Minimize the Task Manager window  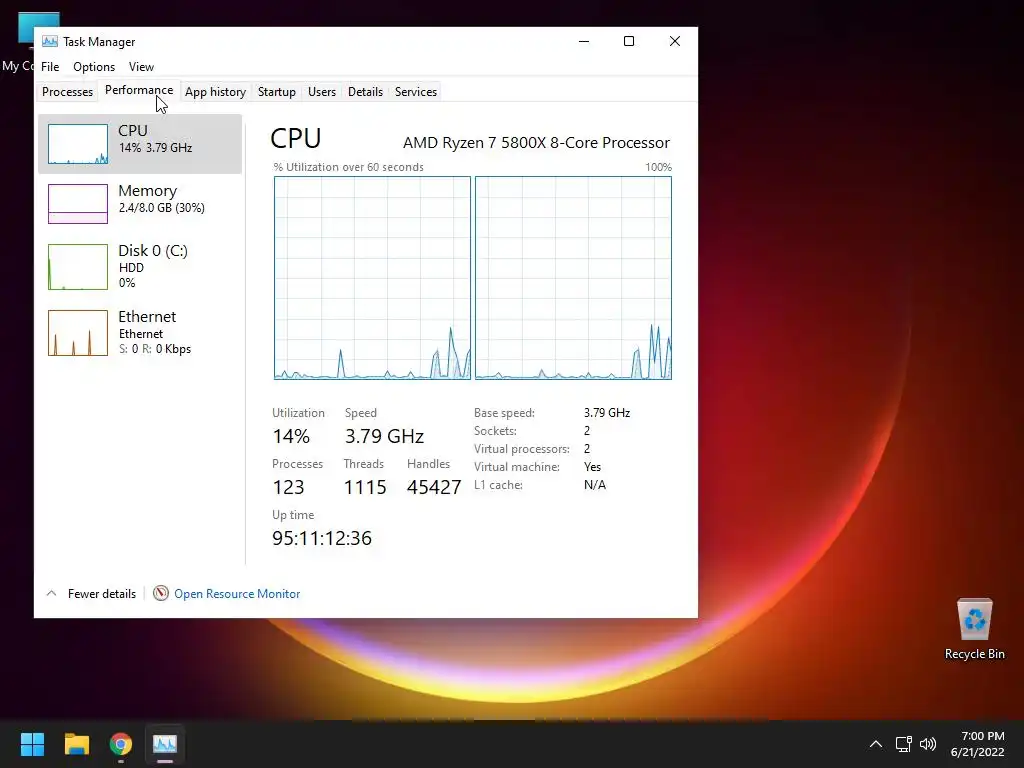(x=584, y=41)
